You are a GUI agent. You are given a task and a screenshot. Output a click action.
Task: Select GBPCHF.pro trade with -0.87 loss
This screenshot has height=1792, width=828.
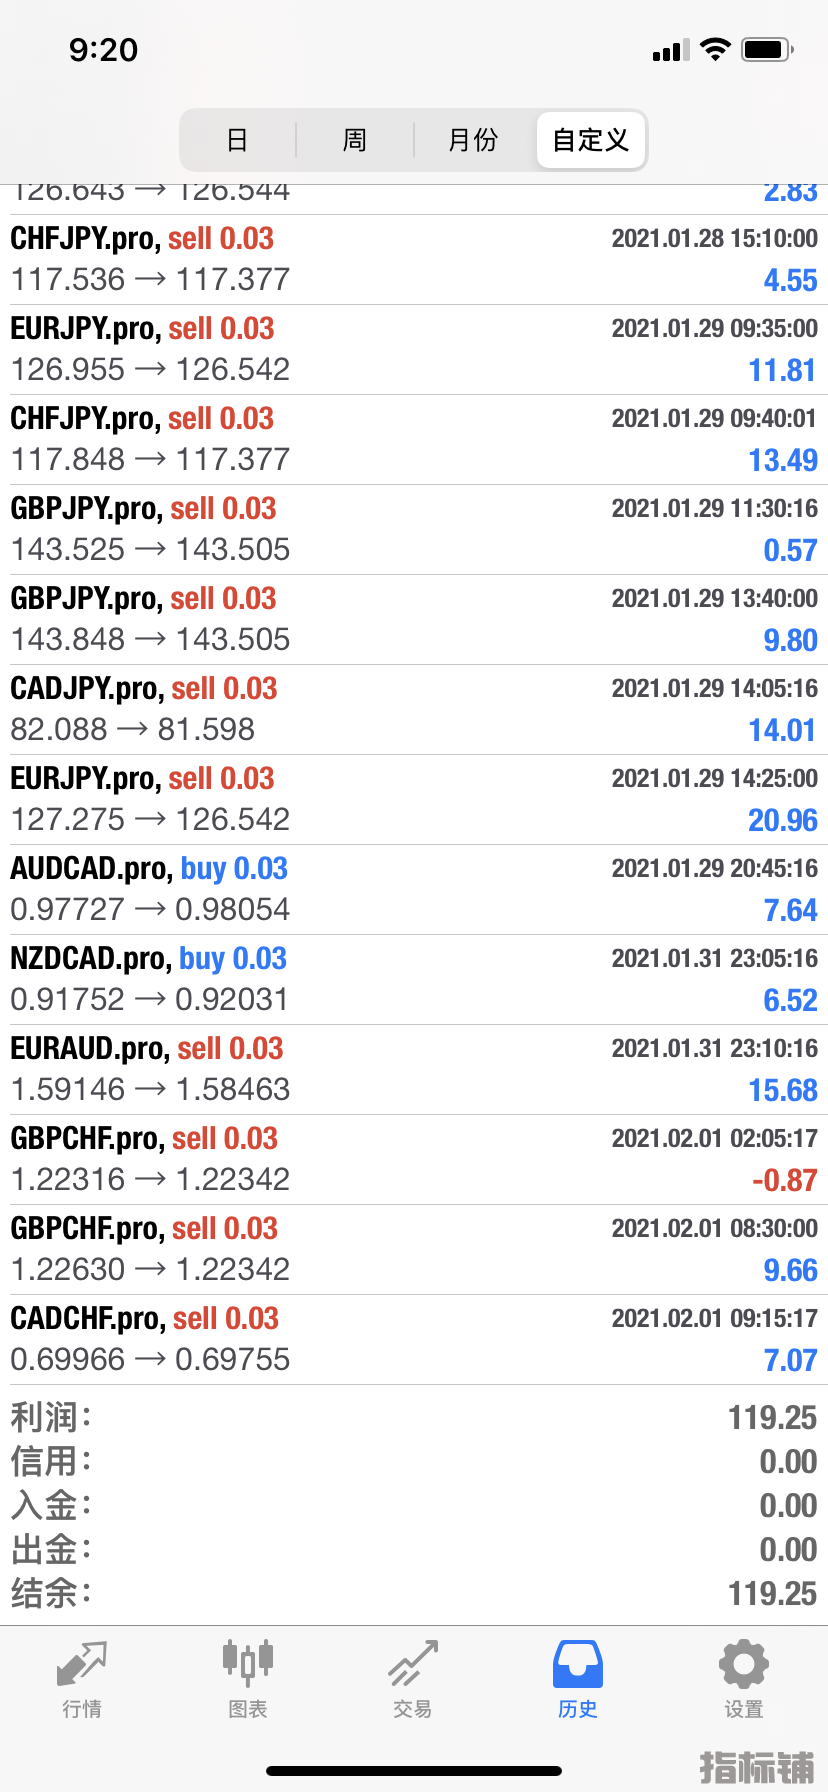pyautogui.click(x=414, y=1160)
